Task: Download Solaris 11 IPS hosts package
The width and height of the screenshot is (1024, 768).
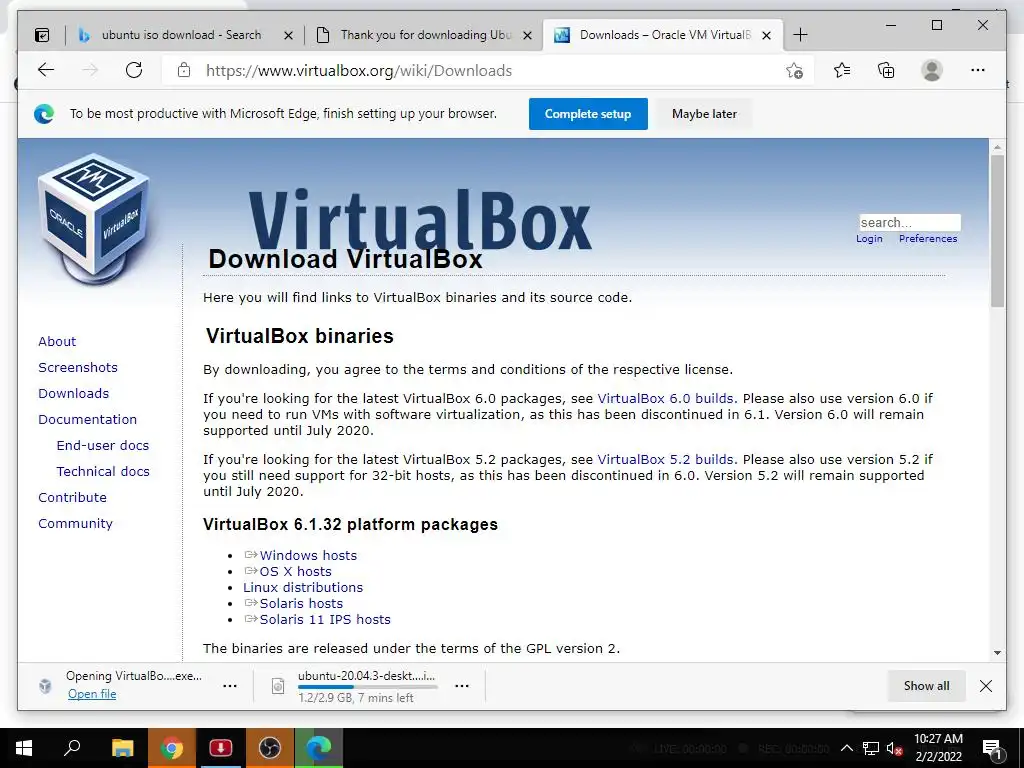Action: coord(325,620)
